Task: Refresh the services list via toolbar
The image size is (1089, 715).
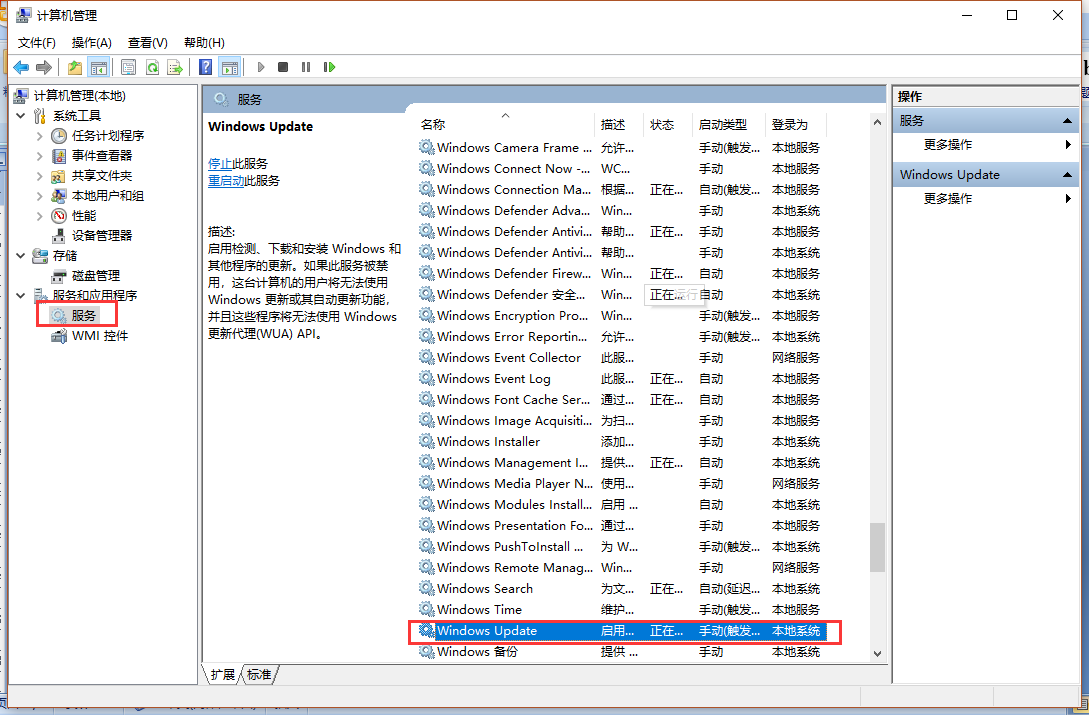Action: (152, 67)
